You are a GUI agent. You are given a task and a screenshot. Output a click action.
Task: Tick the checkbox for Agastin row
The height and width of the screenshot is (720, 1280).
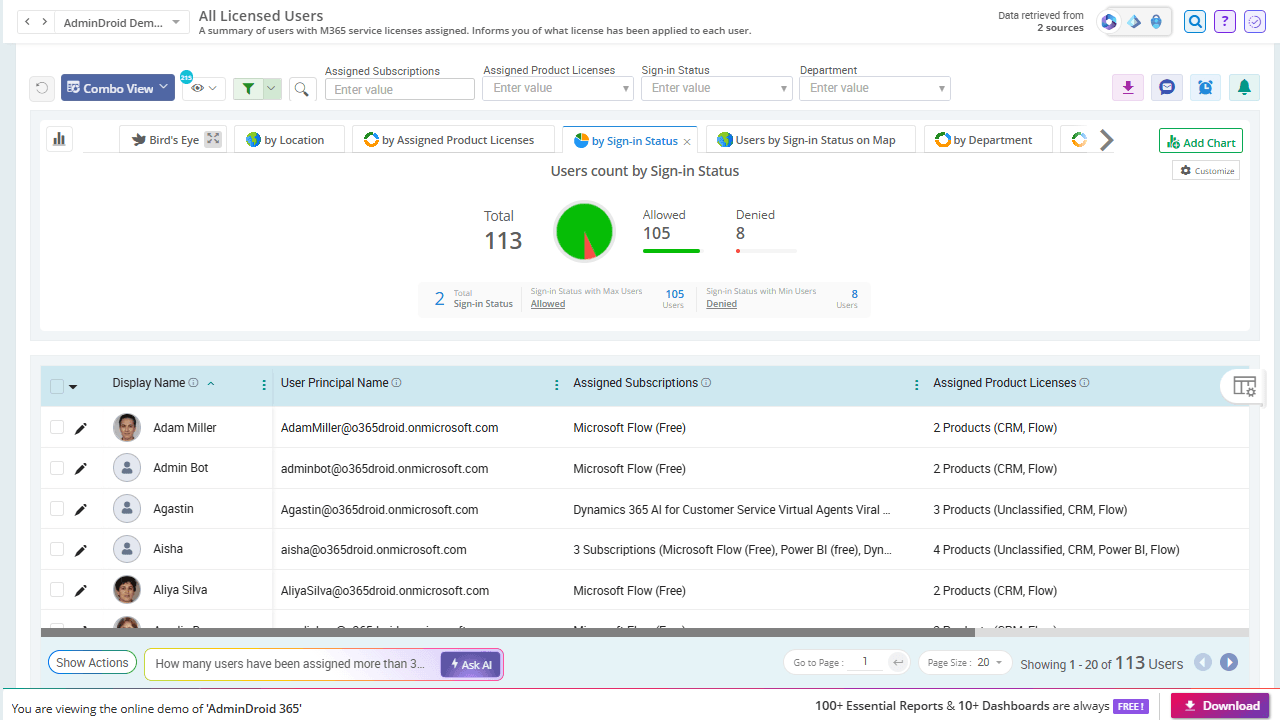tap(57, 508)
